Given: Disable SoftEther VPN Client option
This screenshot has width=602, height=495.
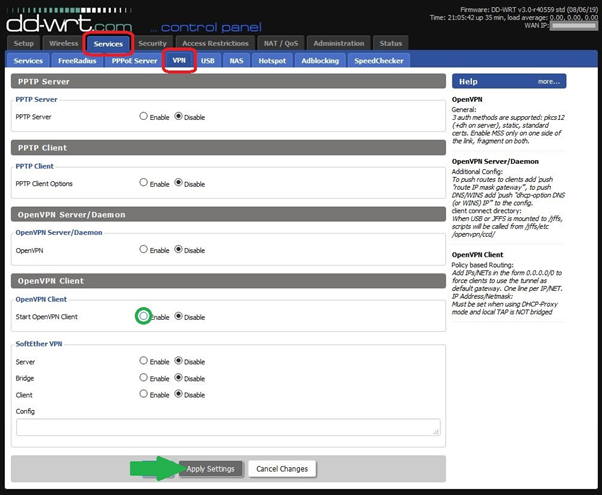Looking at the screenshot, I should (179, 394).
